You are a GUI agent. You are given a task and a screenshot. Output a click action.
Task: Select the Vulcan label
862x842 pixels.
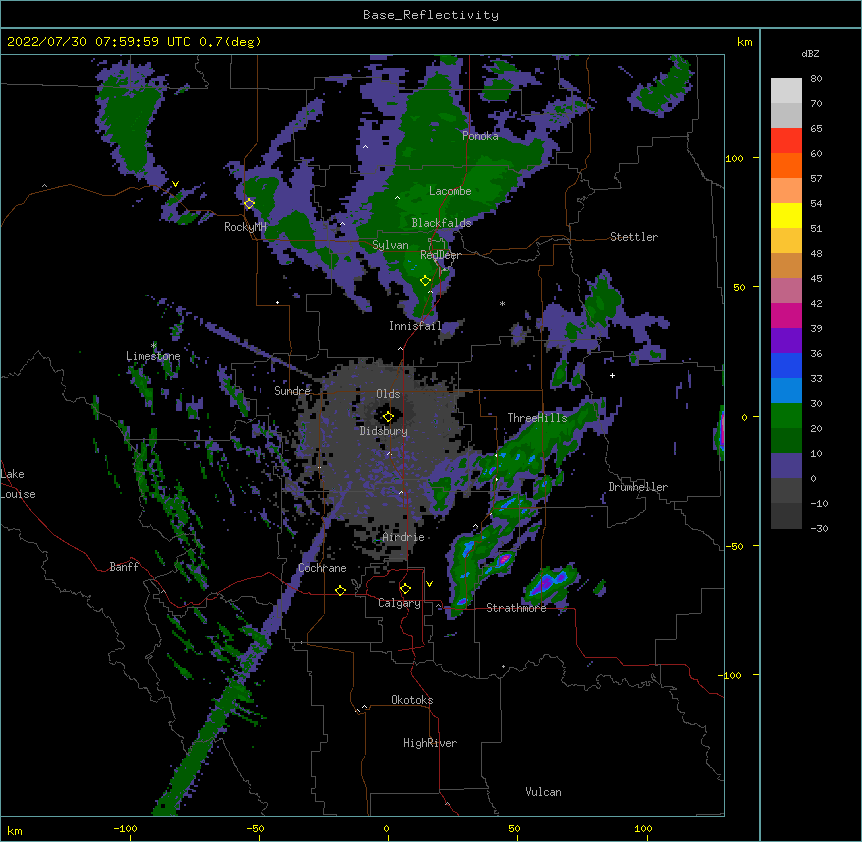[543, 792]
